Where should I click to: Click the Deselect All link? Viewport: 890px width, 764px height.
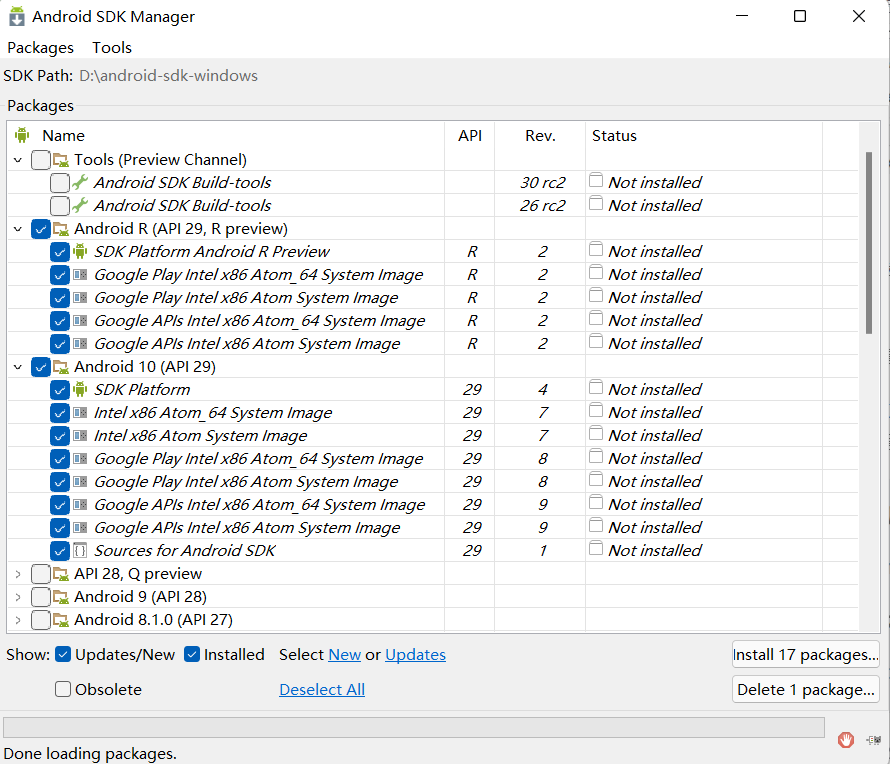pos(322,689)
